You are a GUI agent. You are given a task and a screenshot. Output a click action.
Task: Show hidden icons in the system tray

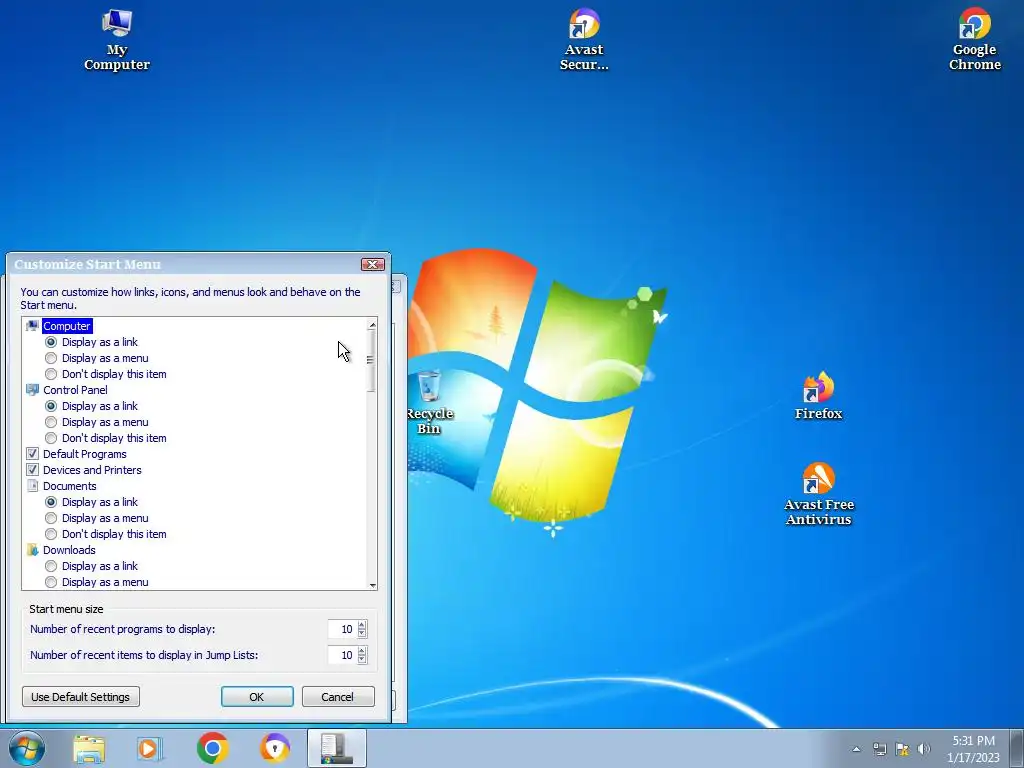856,749
